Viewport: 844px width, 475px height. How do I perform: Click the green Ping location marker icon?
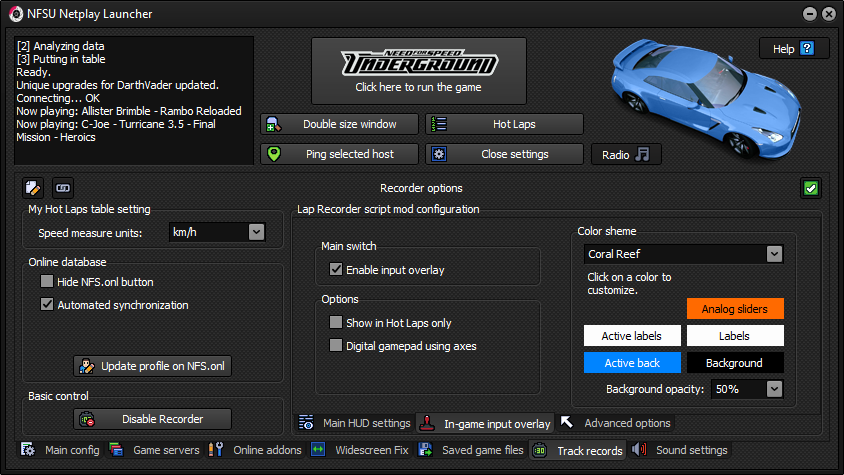pos(274,155)
